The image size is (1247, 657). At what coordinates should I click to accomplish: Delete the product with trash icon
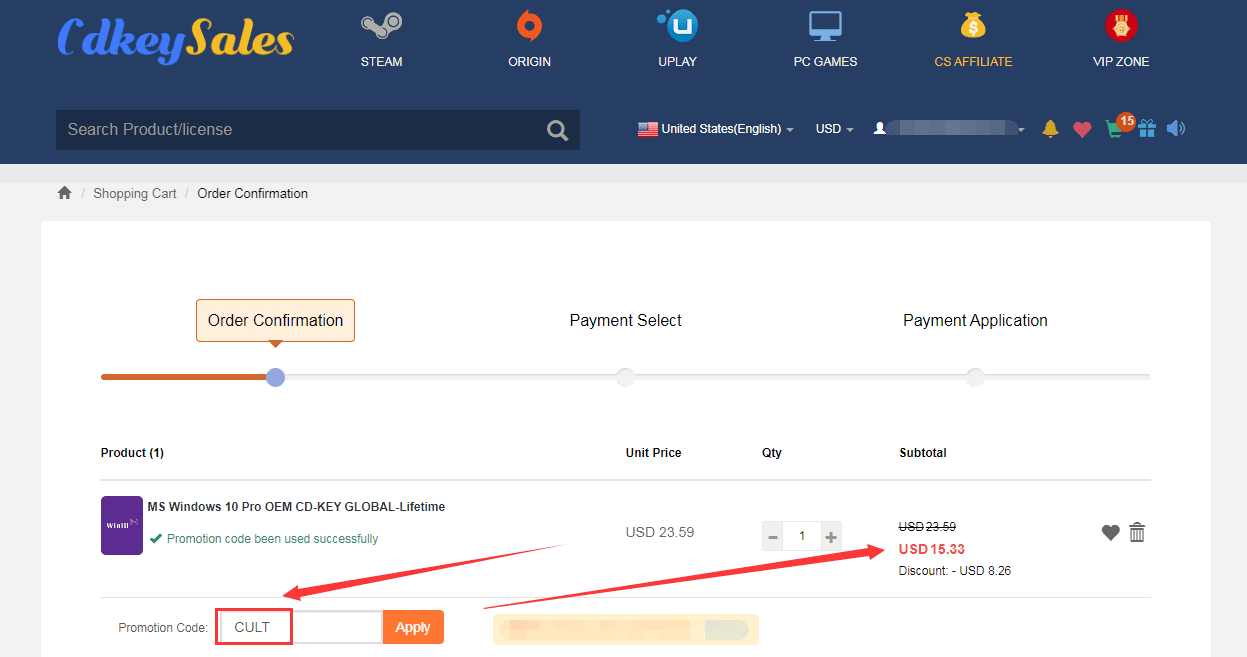(1137, 533)
